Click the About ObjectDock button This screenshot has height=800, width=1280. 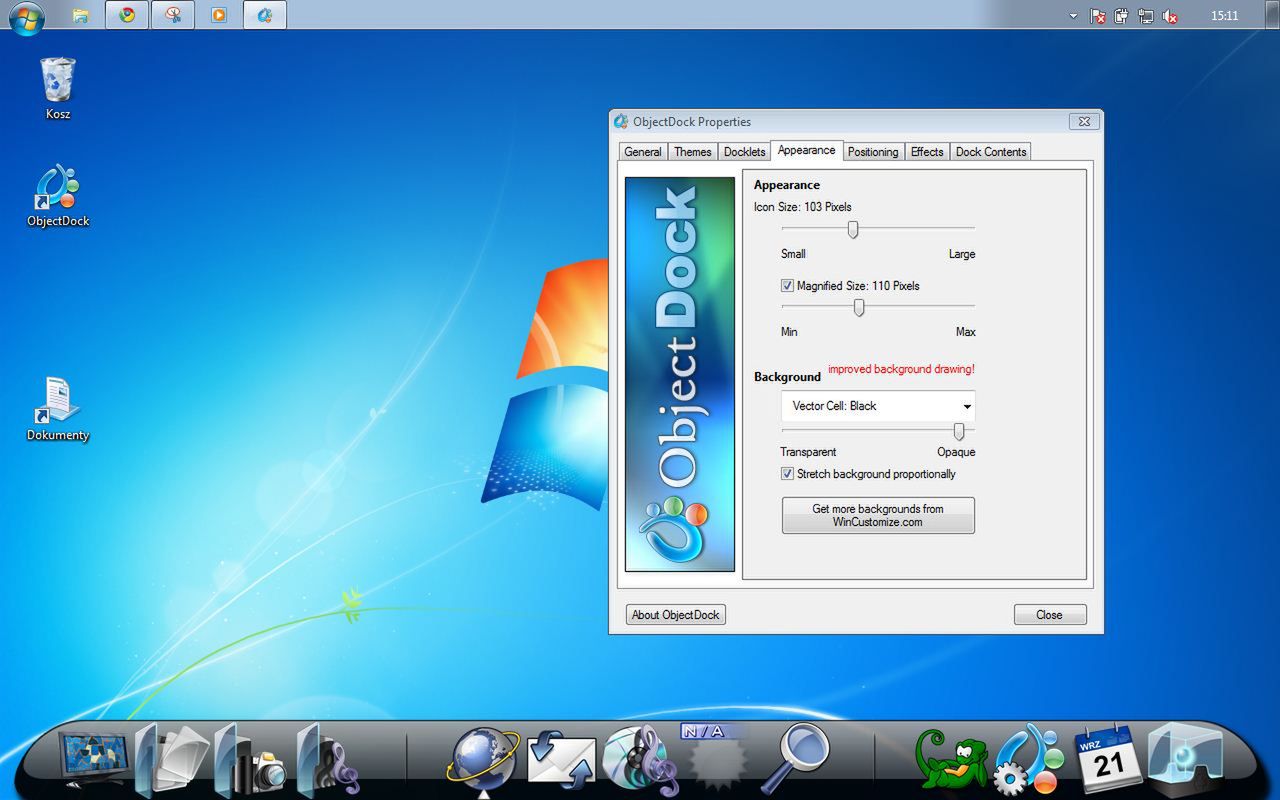pos(676,615)
